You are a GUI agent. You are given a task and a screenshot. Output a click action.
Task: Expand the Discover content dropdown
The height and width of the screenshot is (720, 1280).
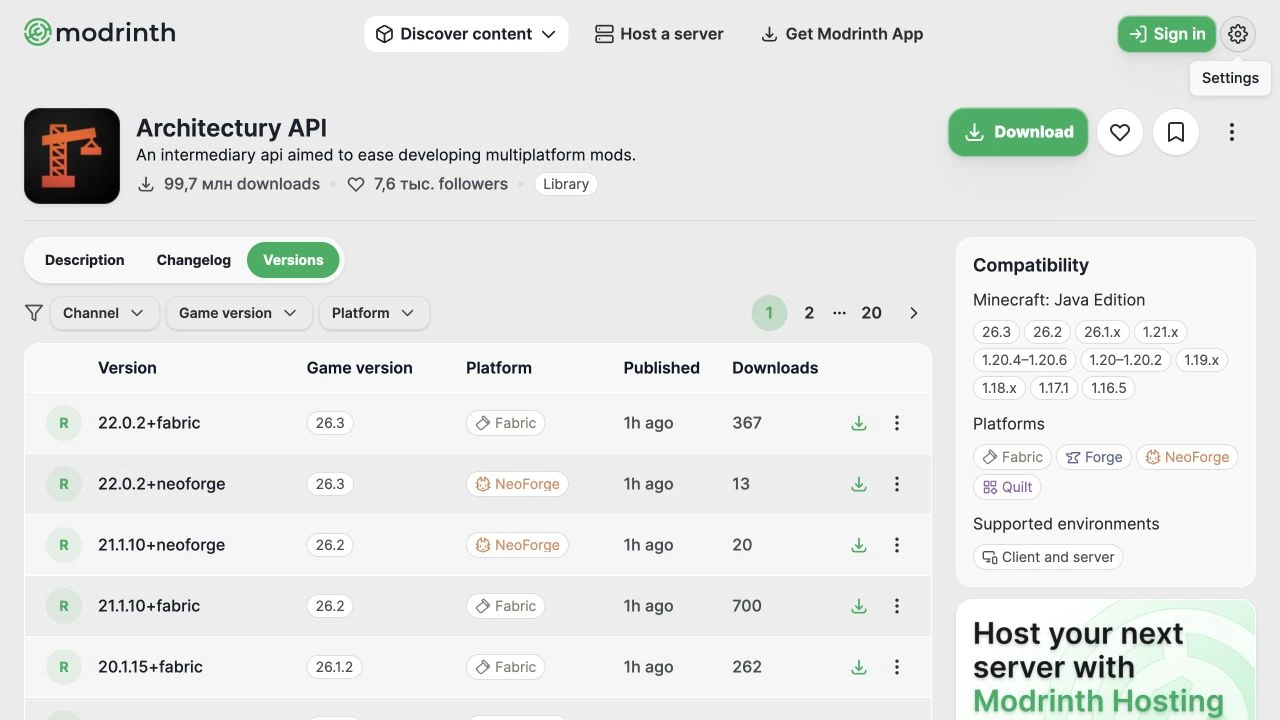coord(466,34)
